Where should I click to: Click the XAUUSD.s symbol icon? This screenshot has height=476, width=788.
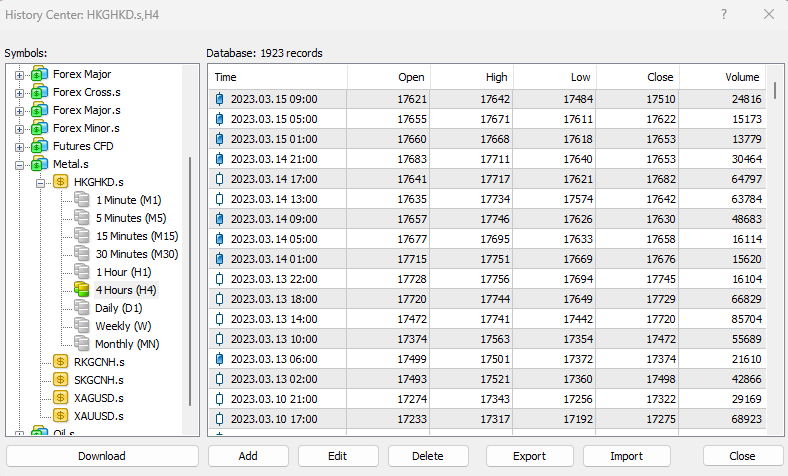pyautogui.click(x=60, y=416)
